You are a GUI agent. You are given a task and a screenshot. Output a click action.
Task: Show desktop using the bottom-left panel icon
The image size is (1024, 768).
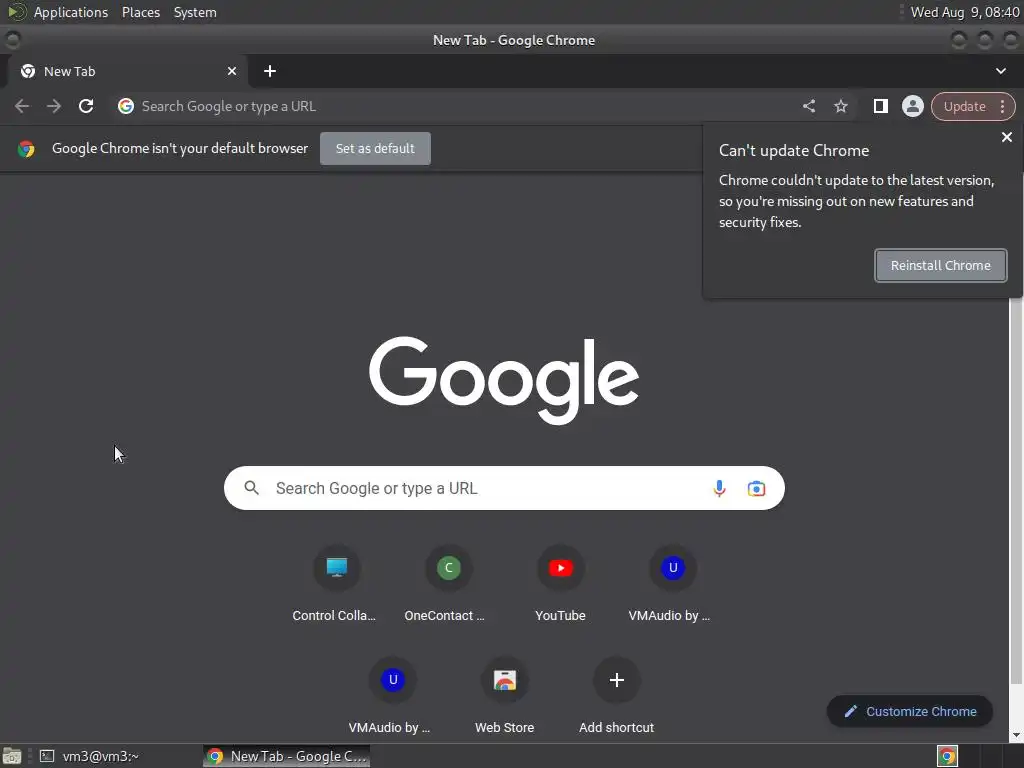pos(12,756)
